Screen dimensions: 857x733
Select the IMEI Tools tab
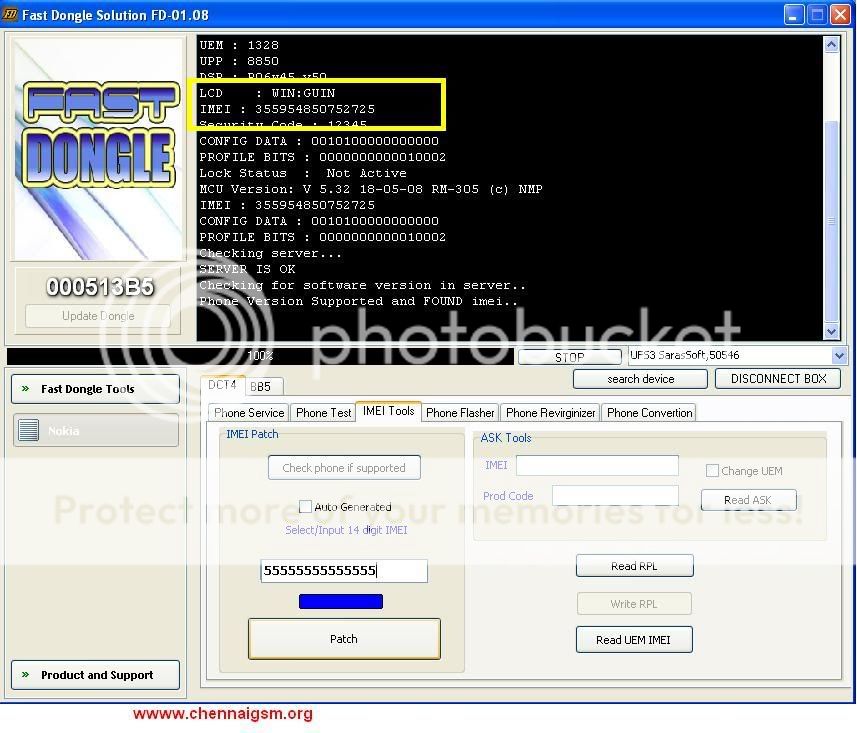(x=388, y=411)
